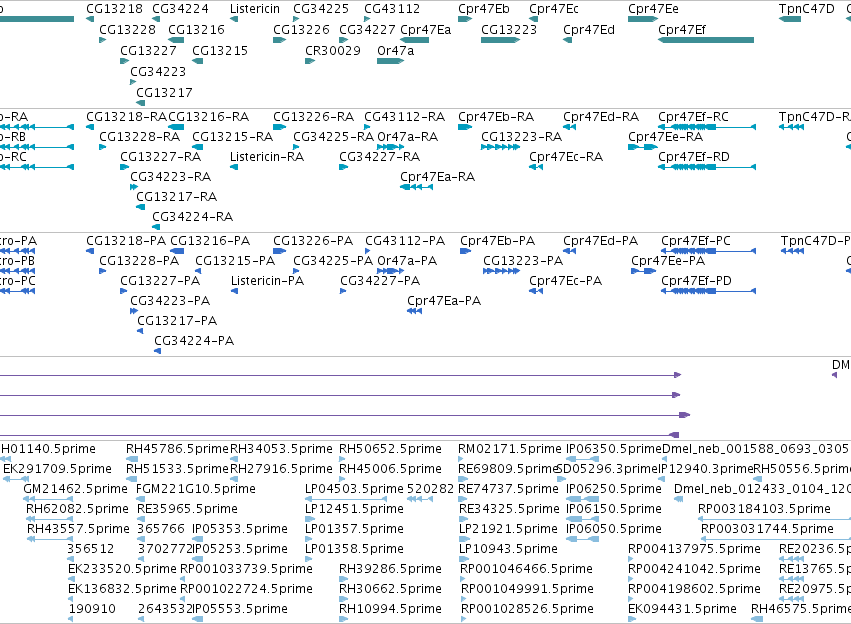Click EST RH34053.5prime
The height and width of the screenshot is (624, 851).
tap(281, 449)
